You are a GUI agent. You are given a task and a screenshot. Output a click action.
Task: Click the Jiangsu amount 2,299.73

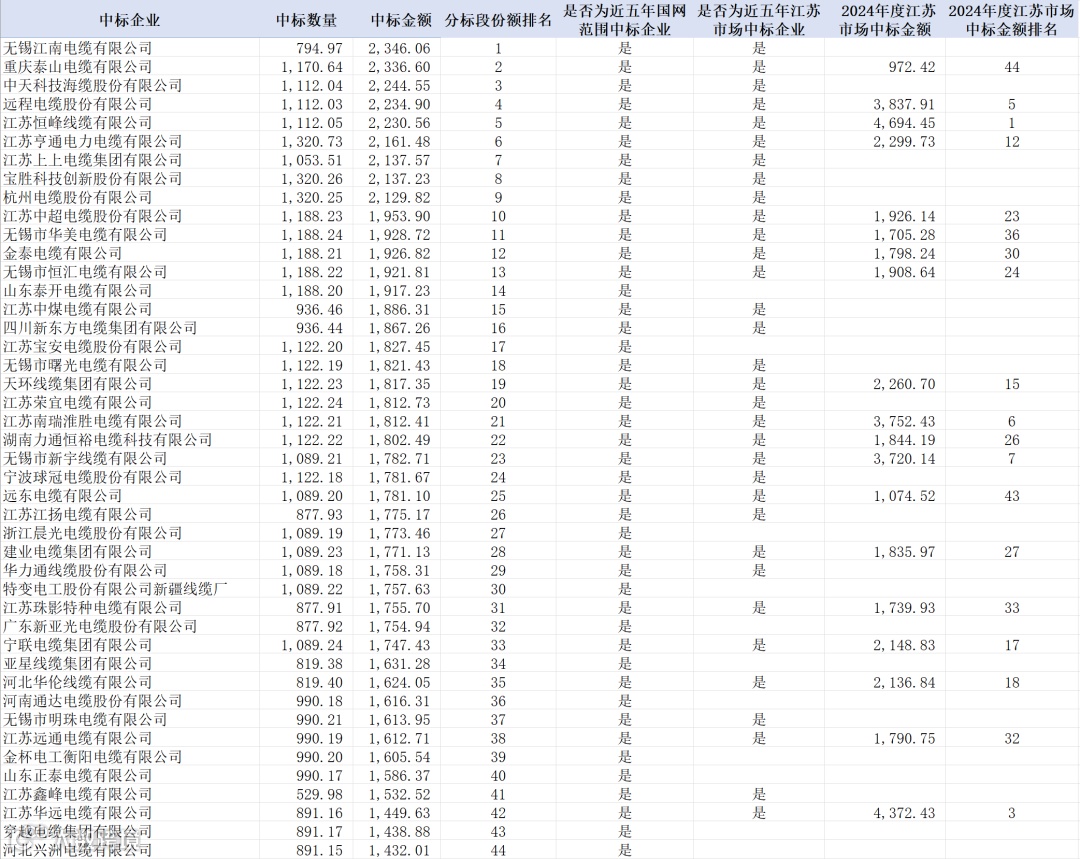(904, 141)
